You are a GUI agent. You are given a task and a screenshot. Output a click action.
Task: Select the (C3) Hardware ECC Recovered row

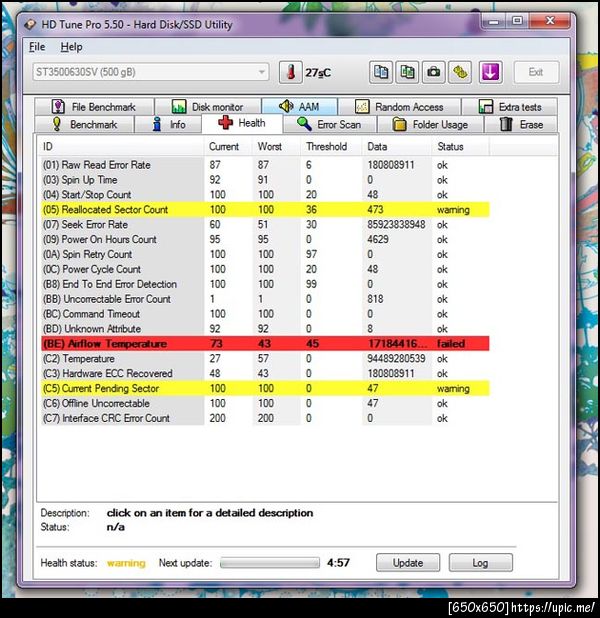(x=265, y=373)
